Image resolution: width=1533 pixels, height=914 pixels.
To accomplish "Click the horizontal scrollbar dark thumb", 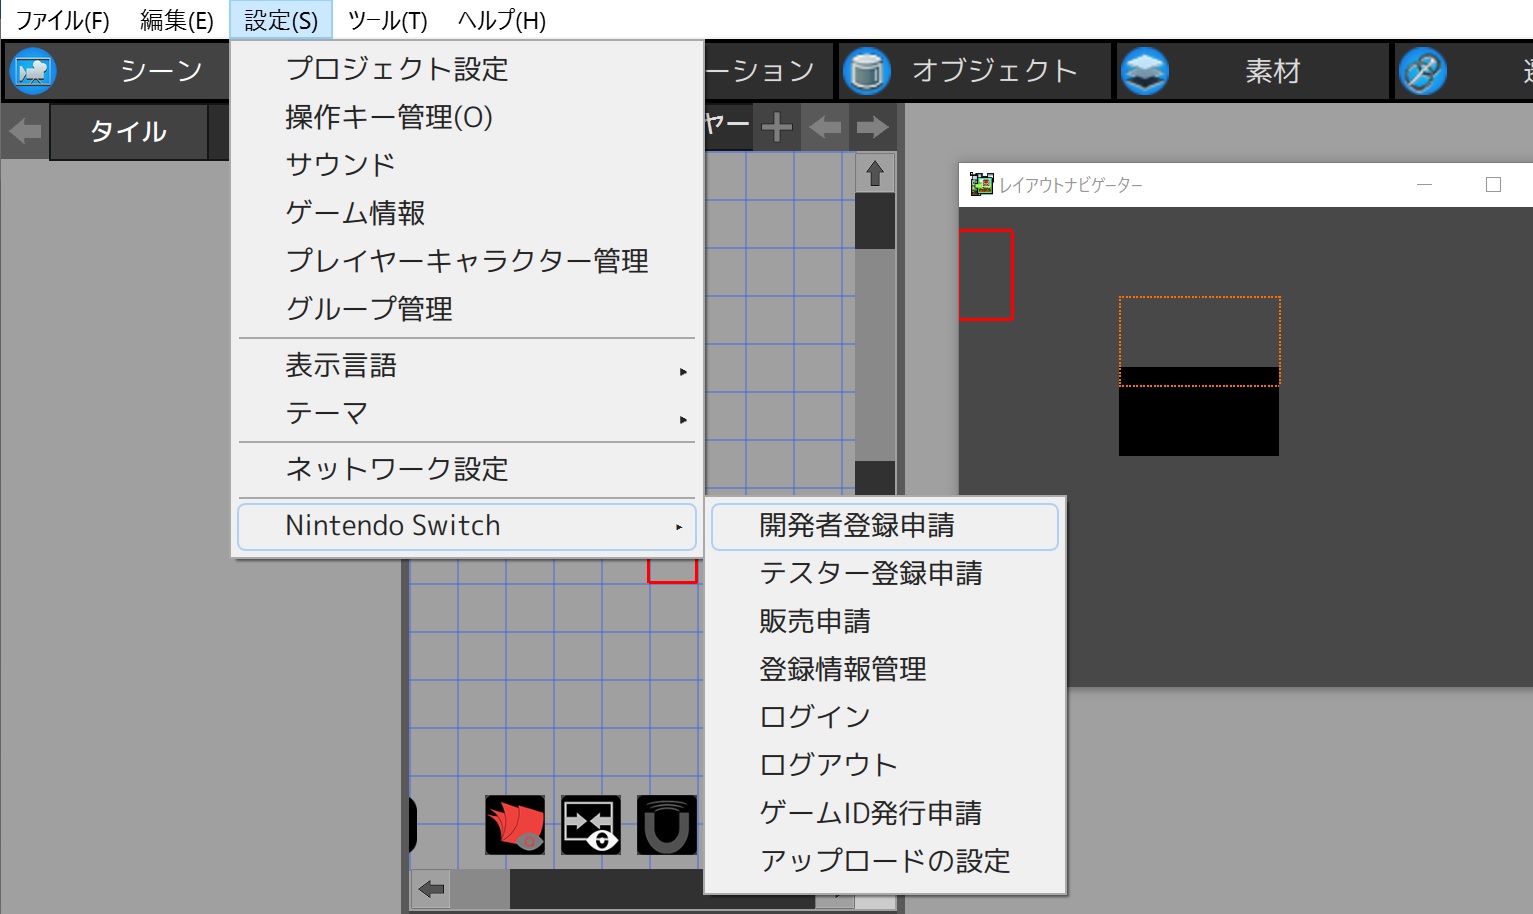I will [x=662, y=889].
